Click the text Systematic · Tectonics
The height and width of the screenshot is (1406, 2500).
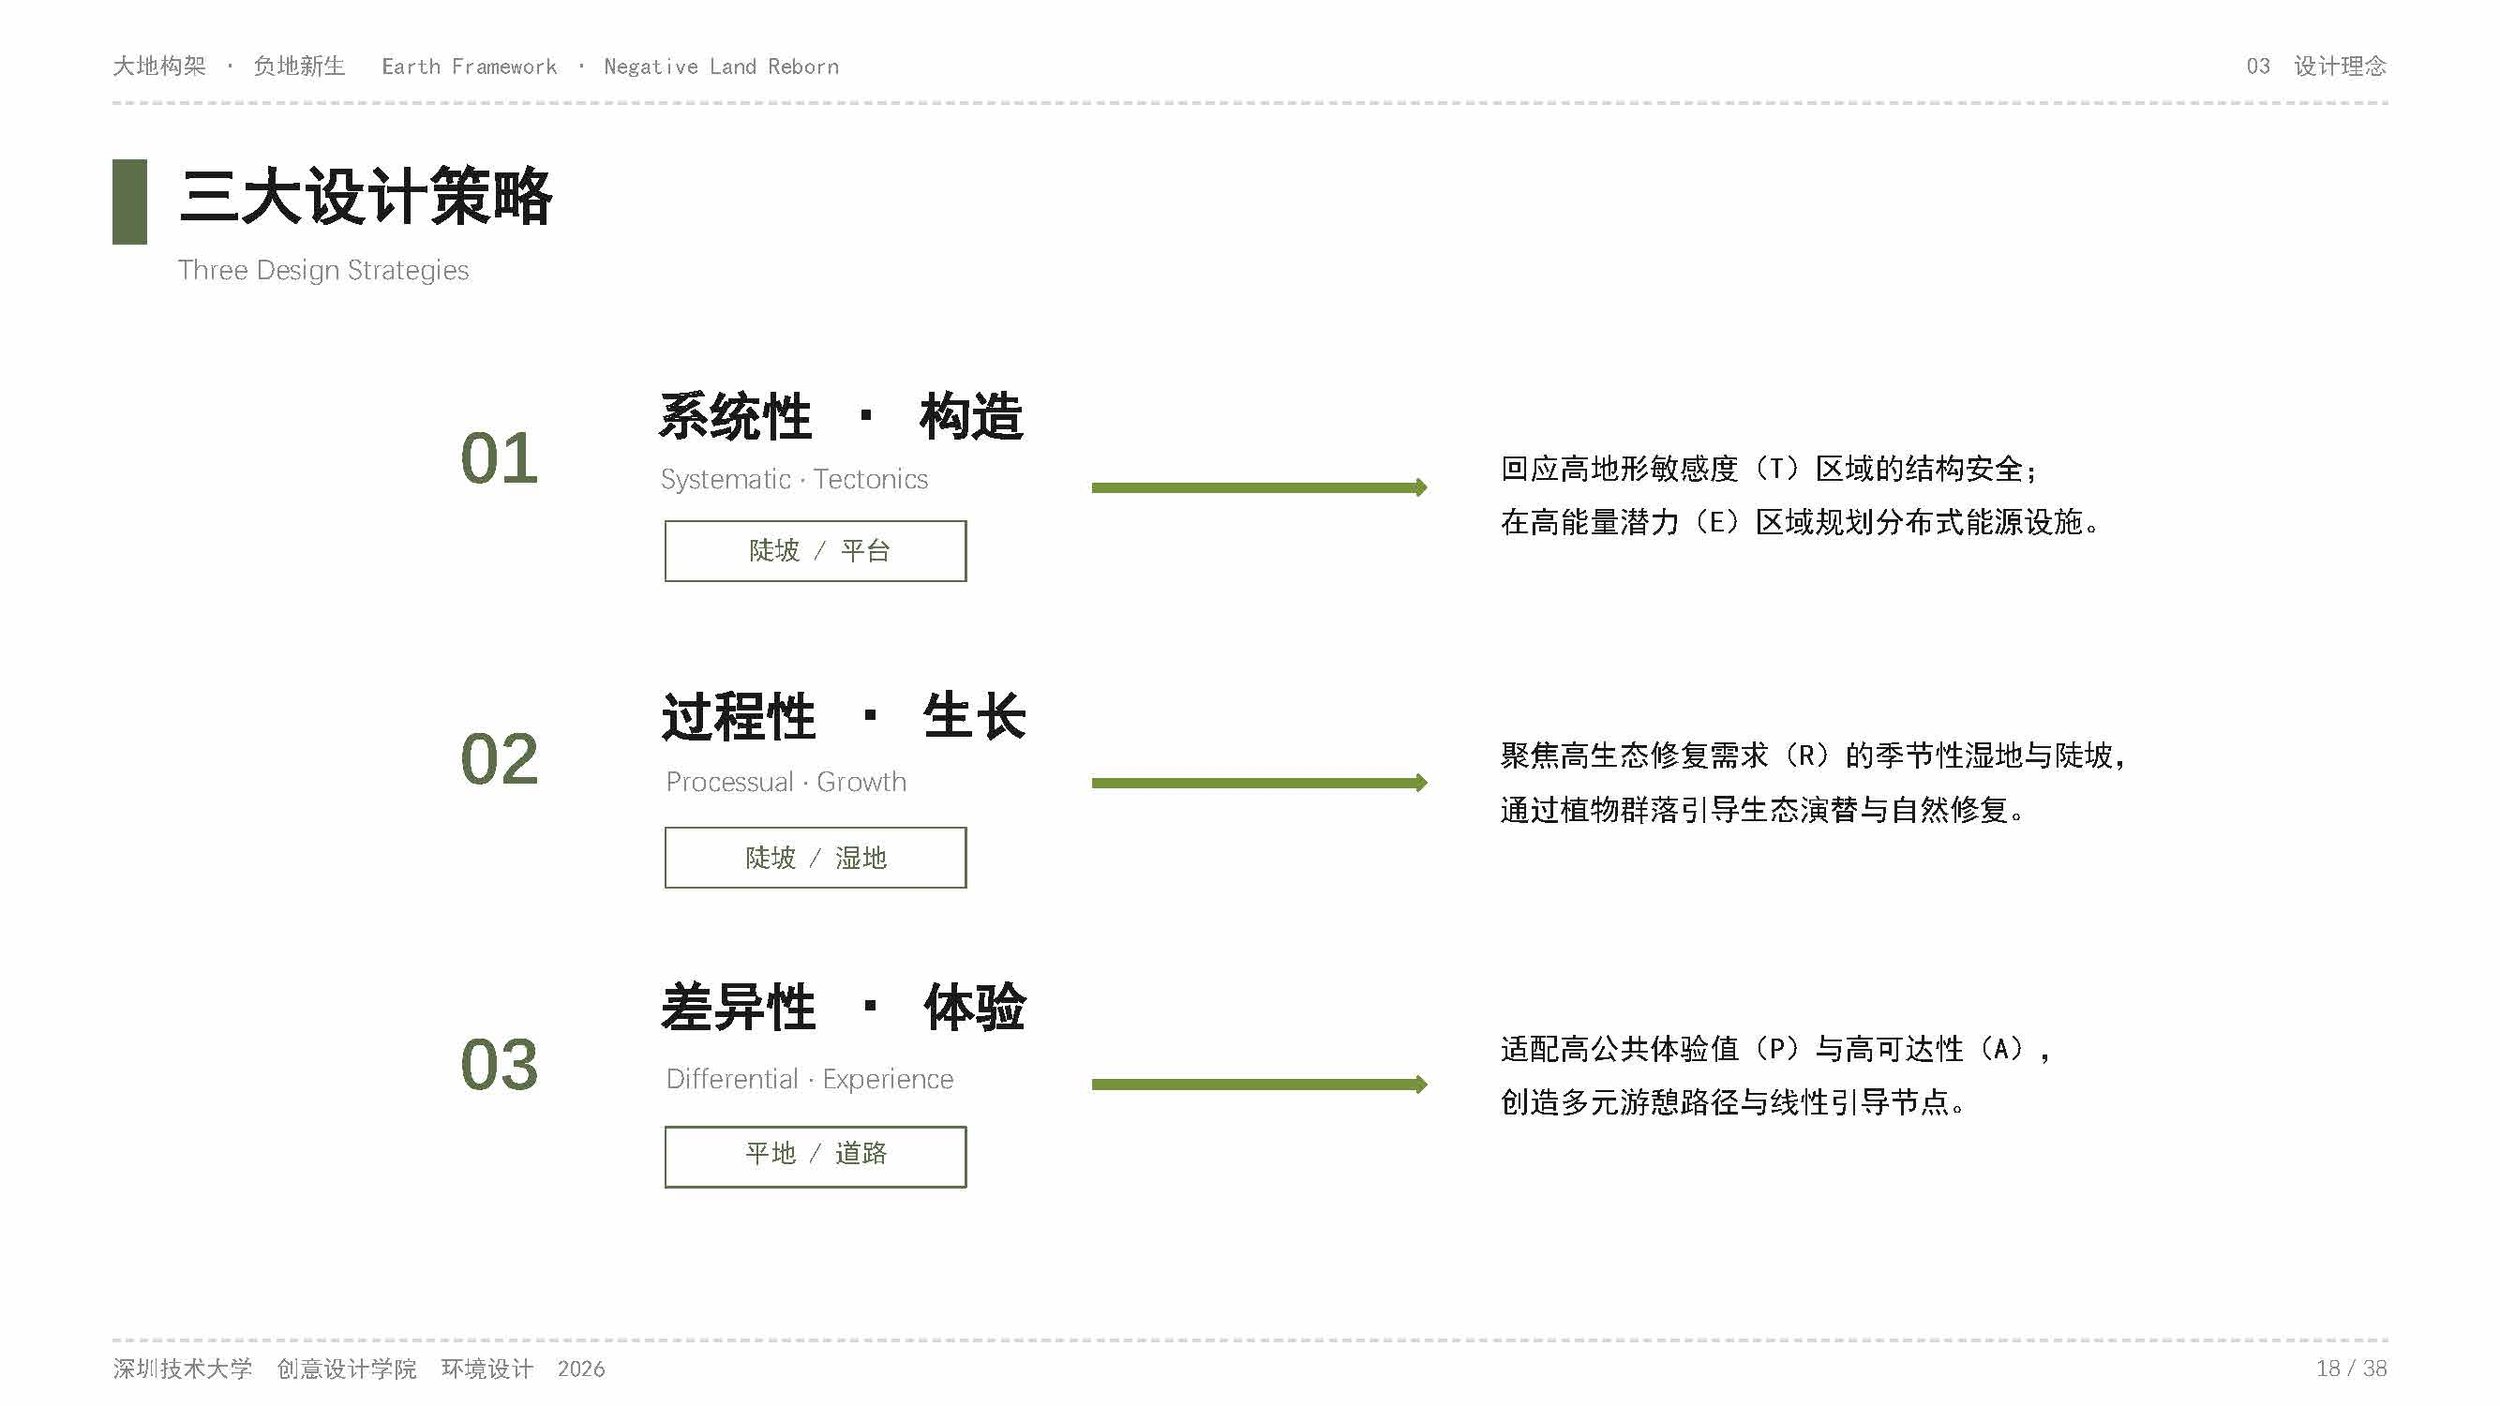pos(794,479)
